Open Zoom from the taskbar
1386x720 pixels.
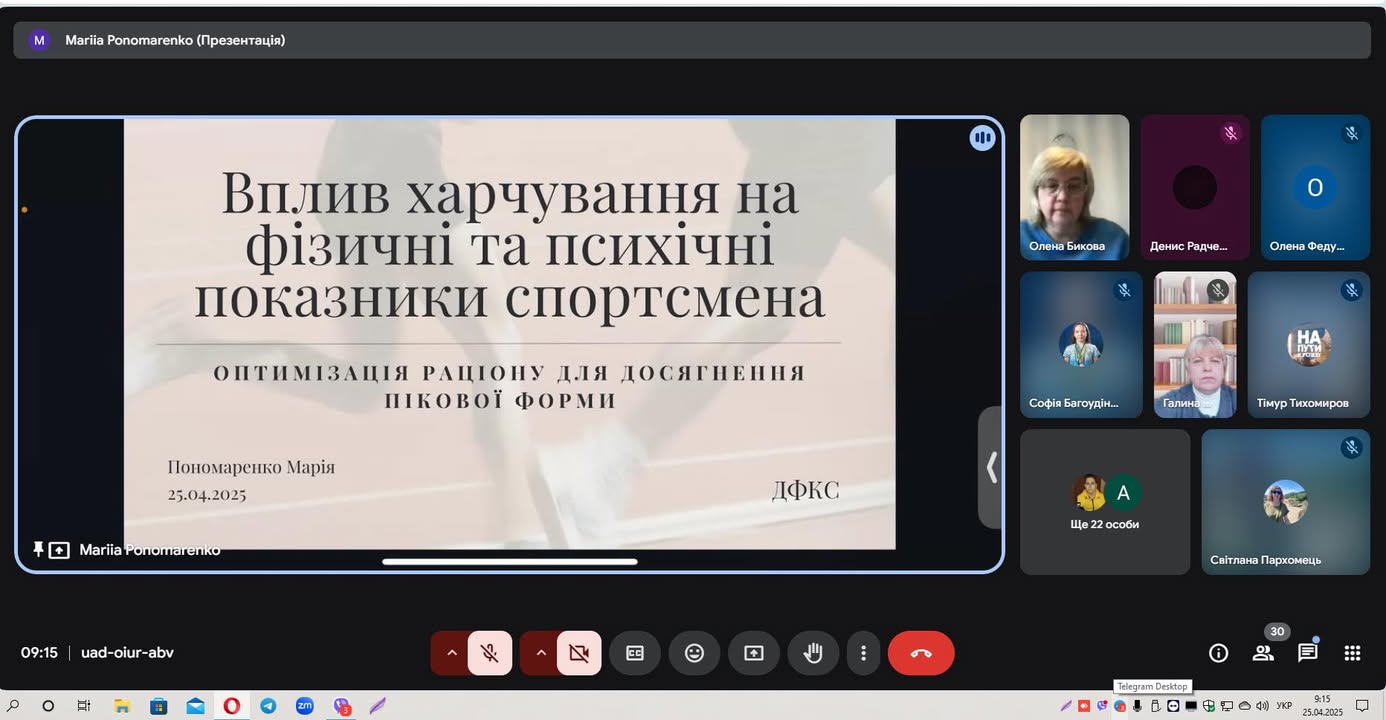(305, 706)
